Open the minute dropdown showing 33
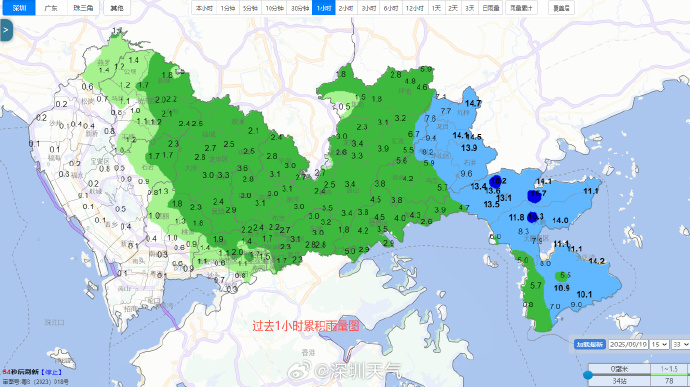Image resolution: width=690 pixels, height=387 pixels. click(x=680, y=344)
